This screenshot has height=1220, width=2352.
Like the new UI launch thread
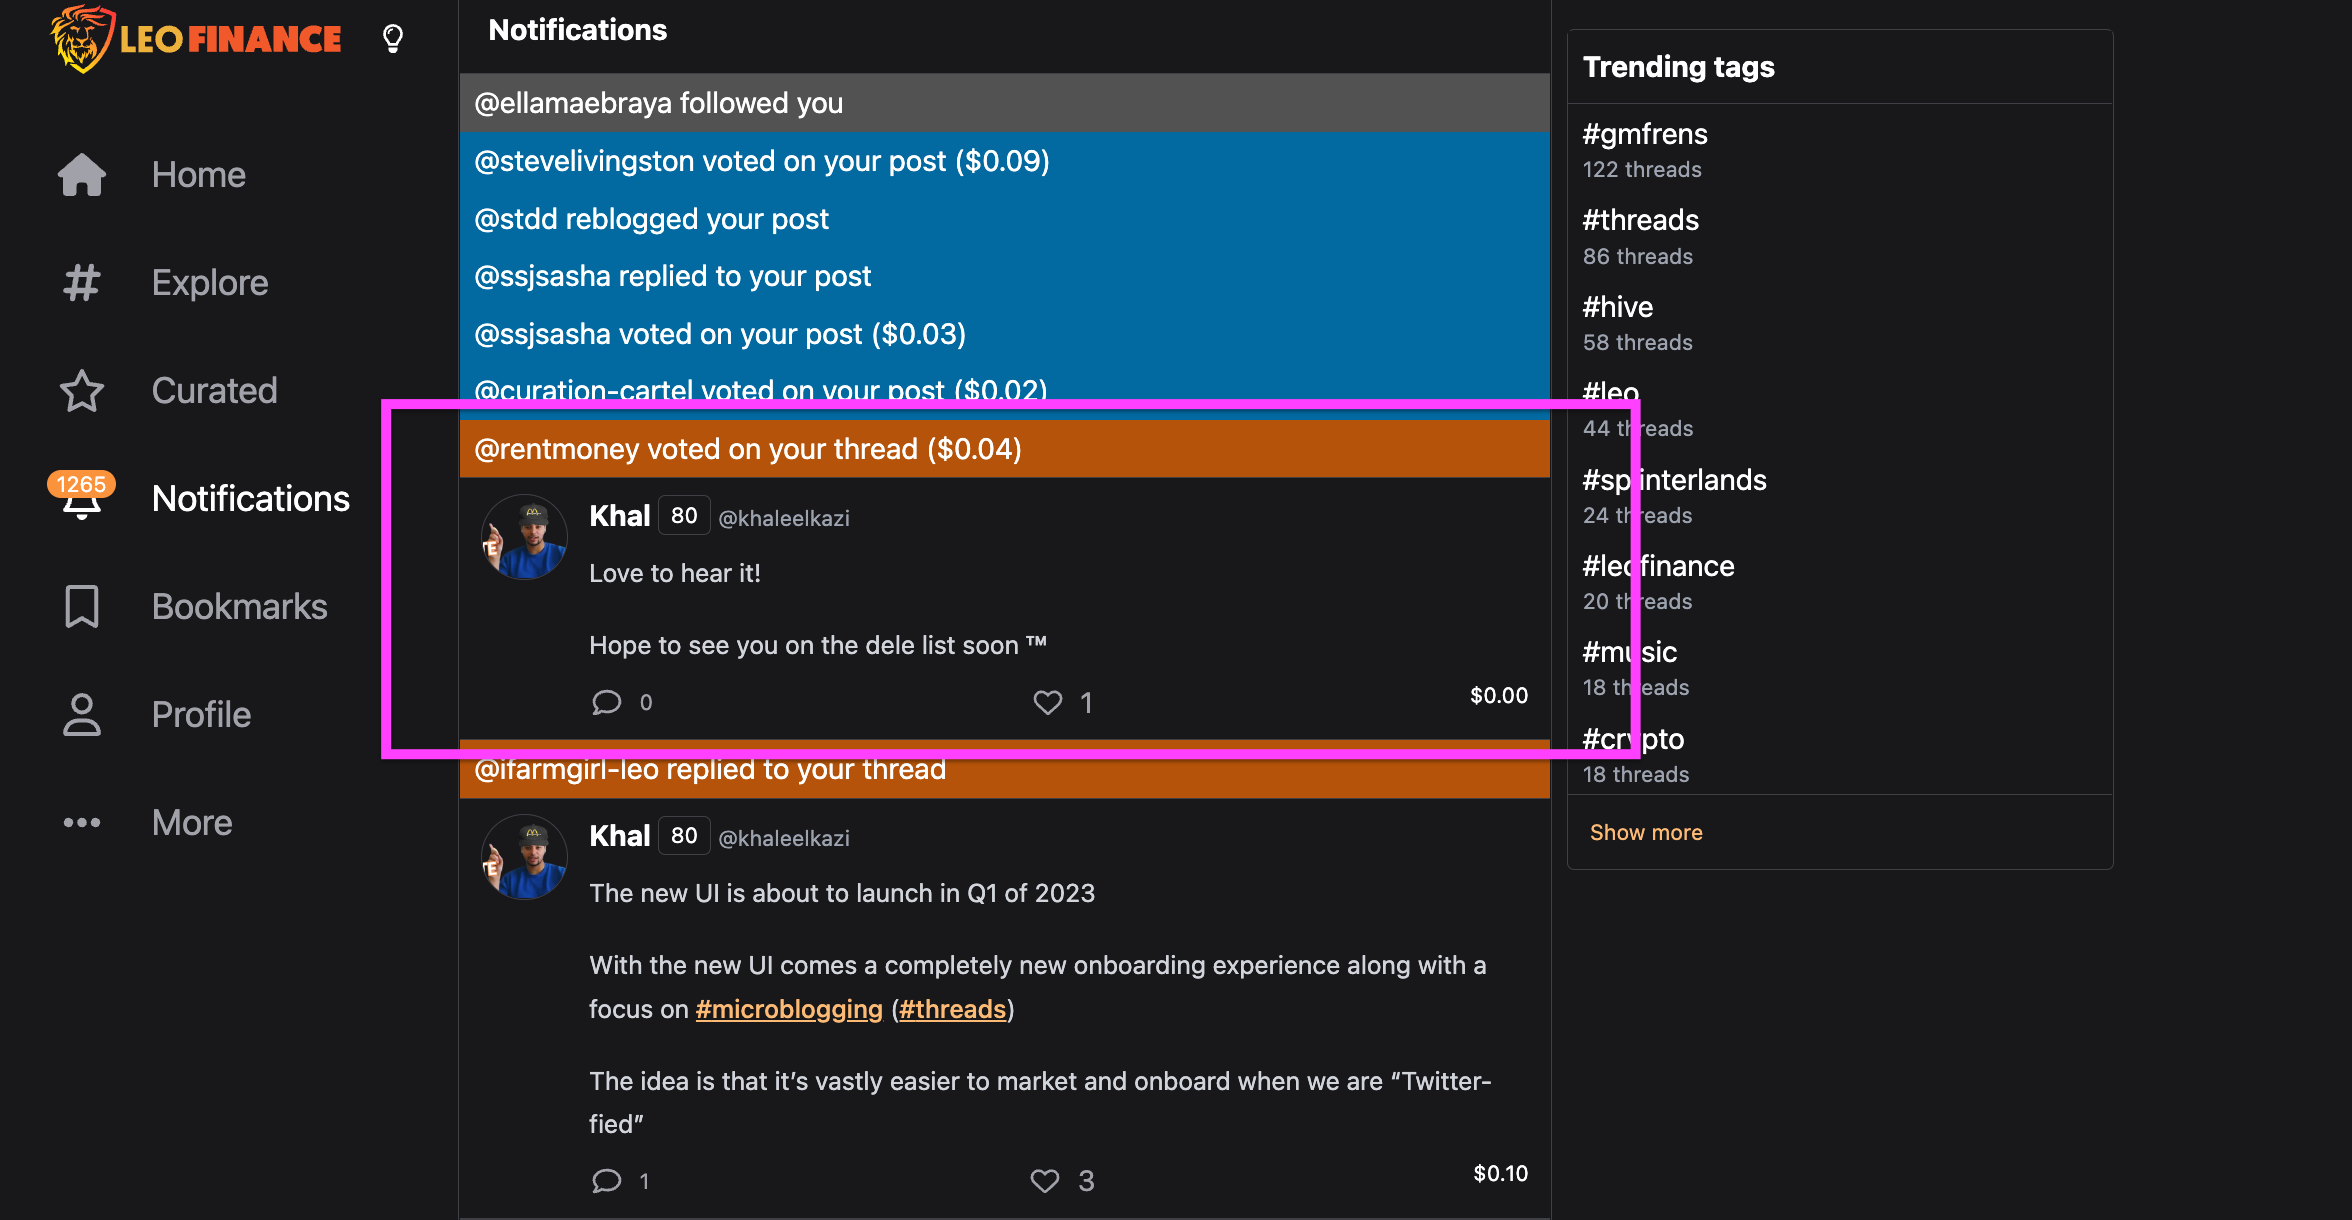tap(1045, 1181)
